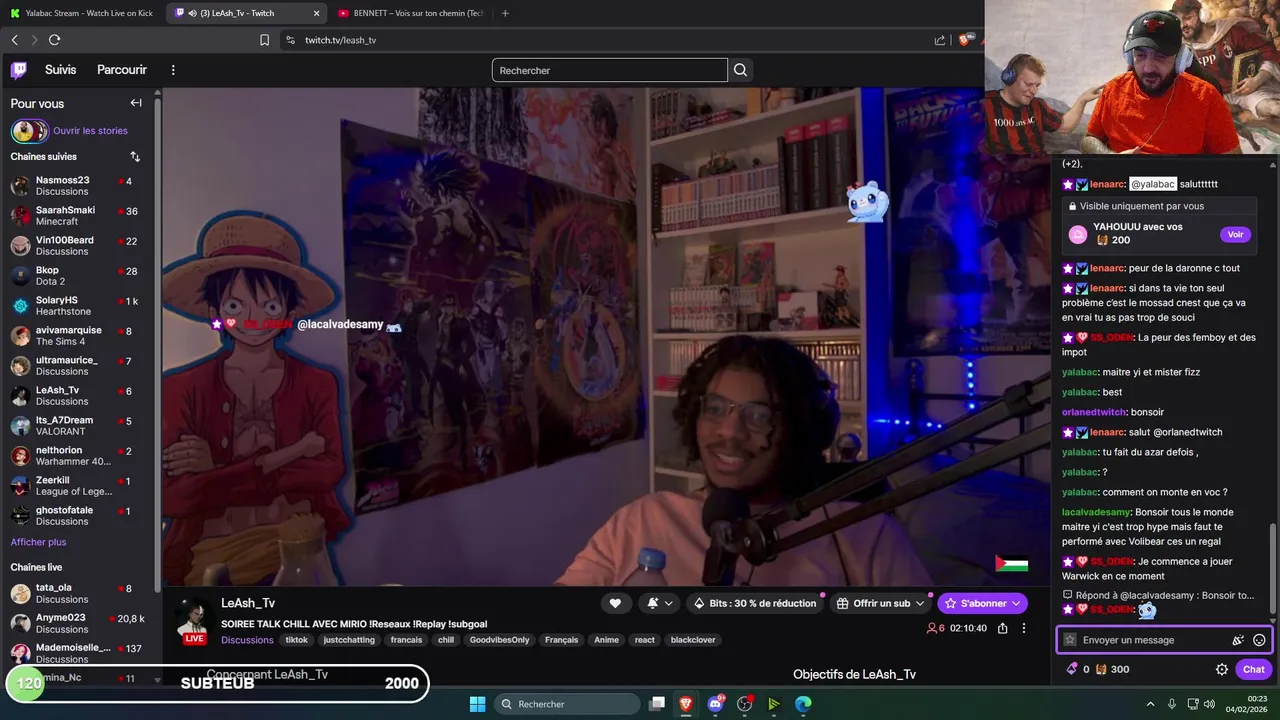Screen dimensions: 1280x720
Task: Click the chat scrollbar down arrow
Action: [1273, 621]
